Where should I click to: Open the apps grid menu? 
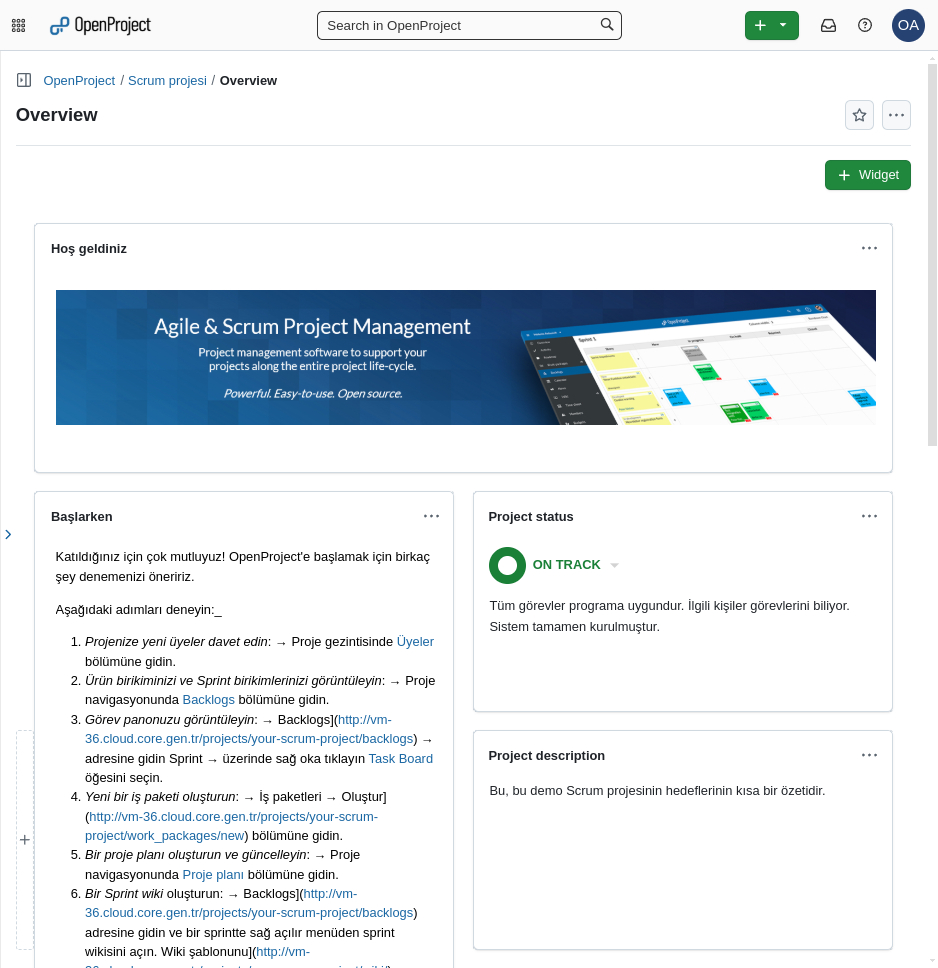tap(18, 24)
